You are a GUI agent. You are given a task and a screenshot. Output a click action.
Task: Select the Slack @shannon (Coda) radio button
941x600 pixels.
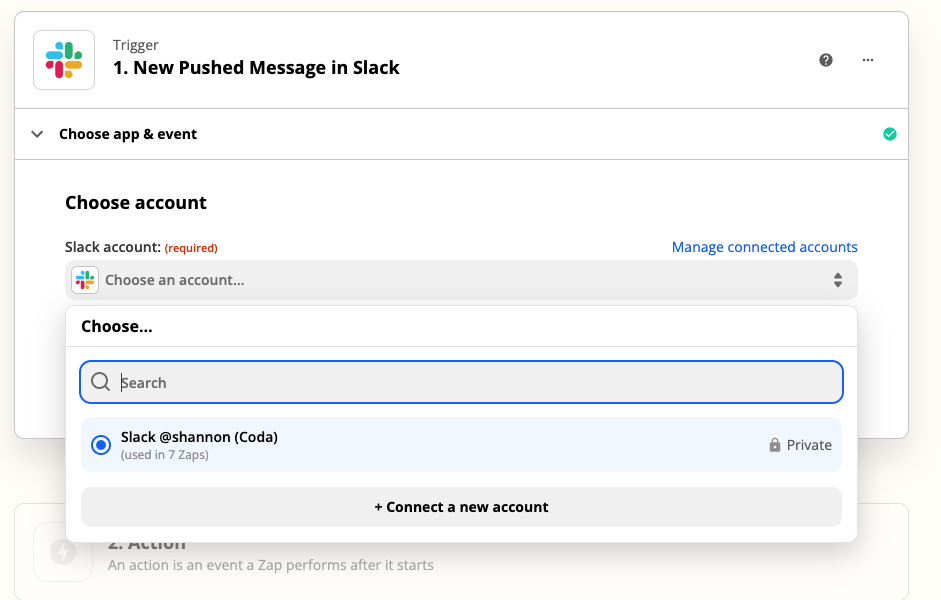(101, 445)
